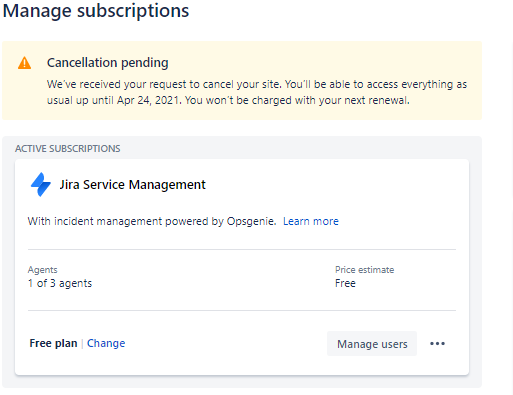Screen dimensions: 513x395
Task: Click the Free price value
Action: (345, 283)
